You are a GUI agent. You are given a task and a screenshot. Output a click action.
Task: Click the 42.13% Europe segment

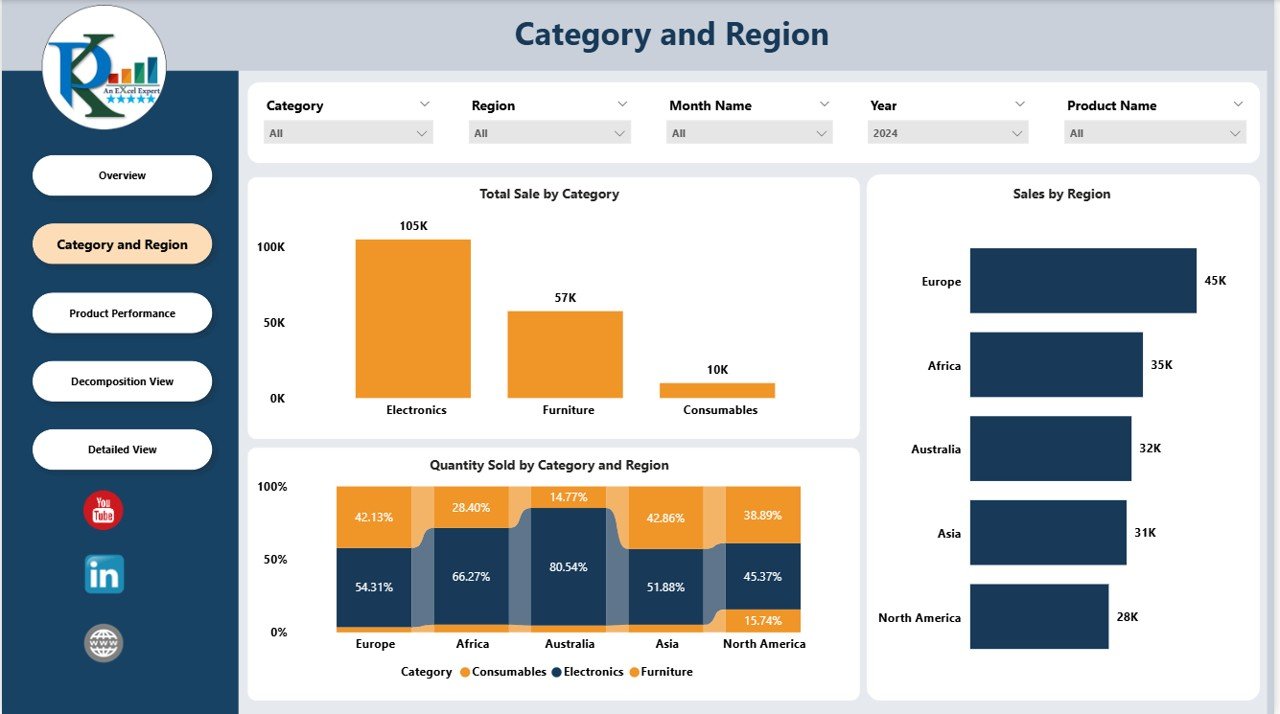(374, 517)
